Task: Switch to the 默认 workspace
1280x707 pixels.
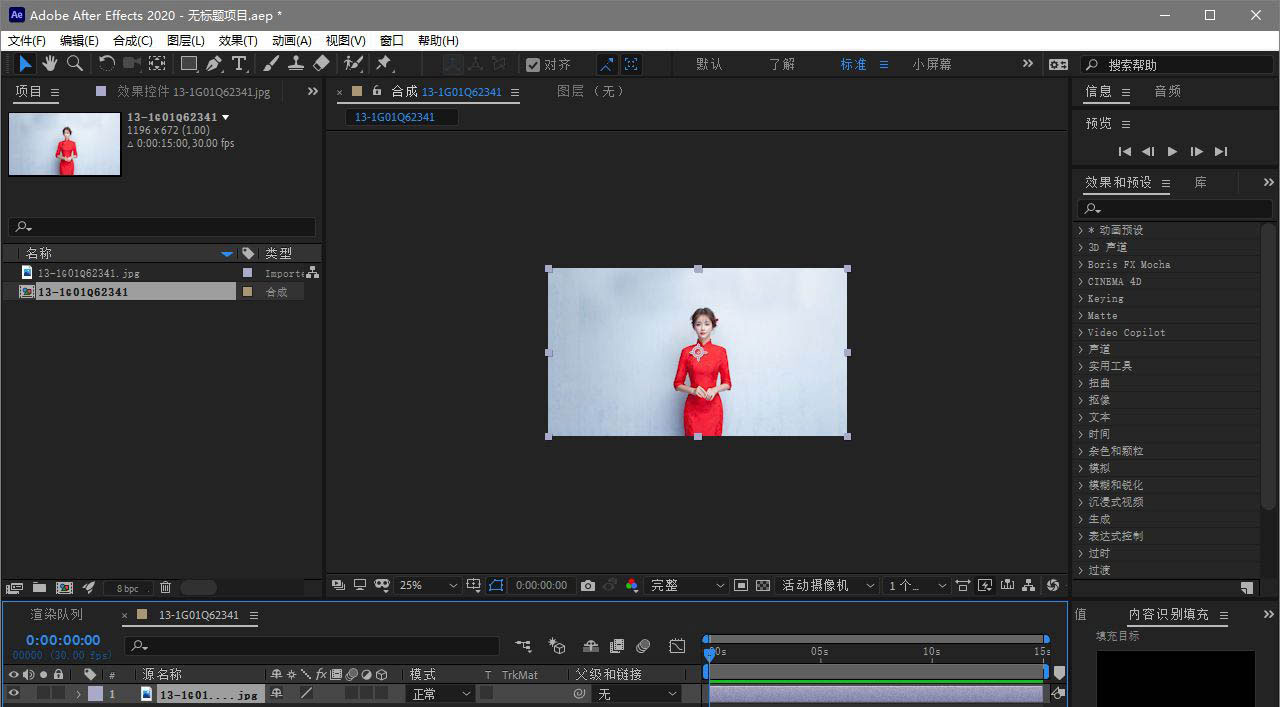Action: (x=709, y=64)
